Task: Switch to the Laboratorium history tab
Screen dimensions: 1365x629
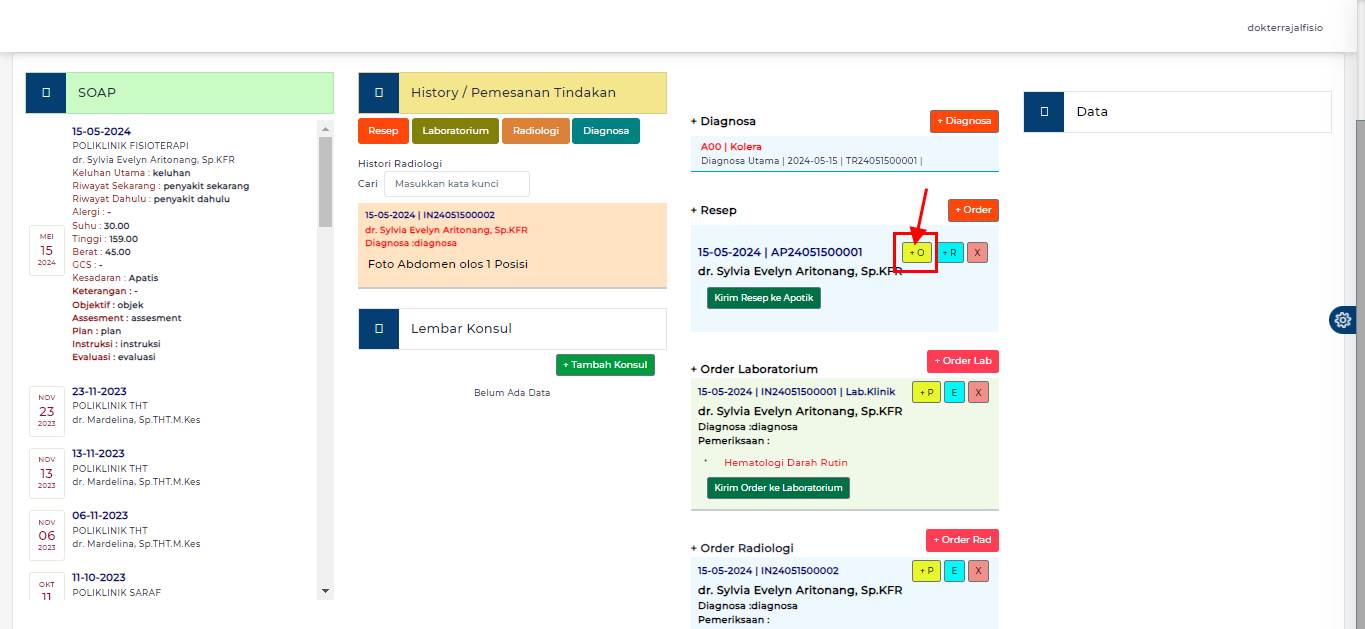Action: pyautogui.click(x=455, y=130)
